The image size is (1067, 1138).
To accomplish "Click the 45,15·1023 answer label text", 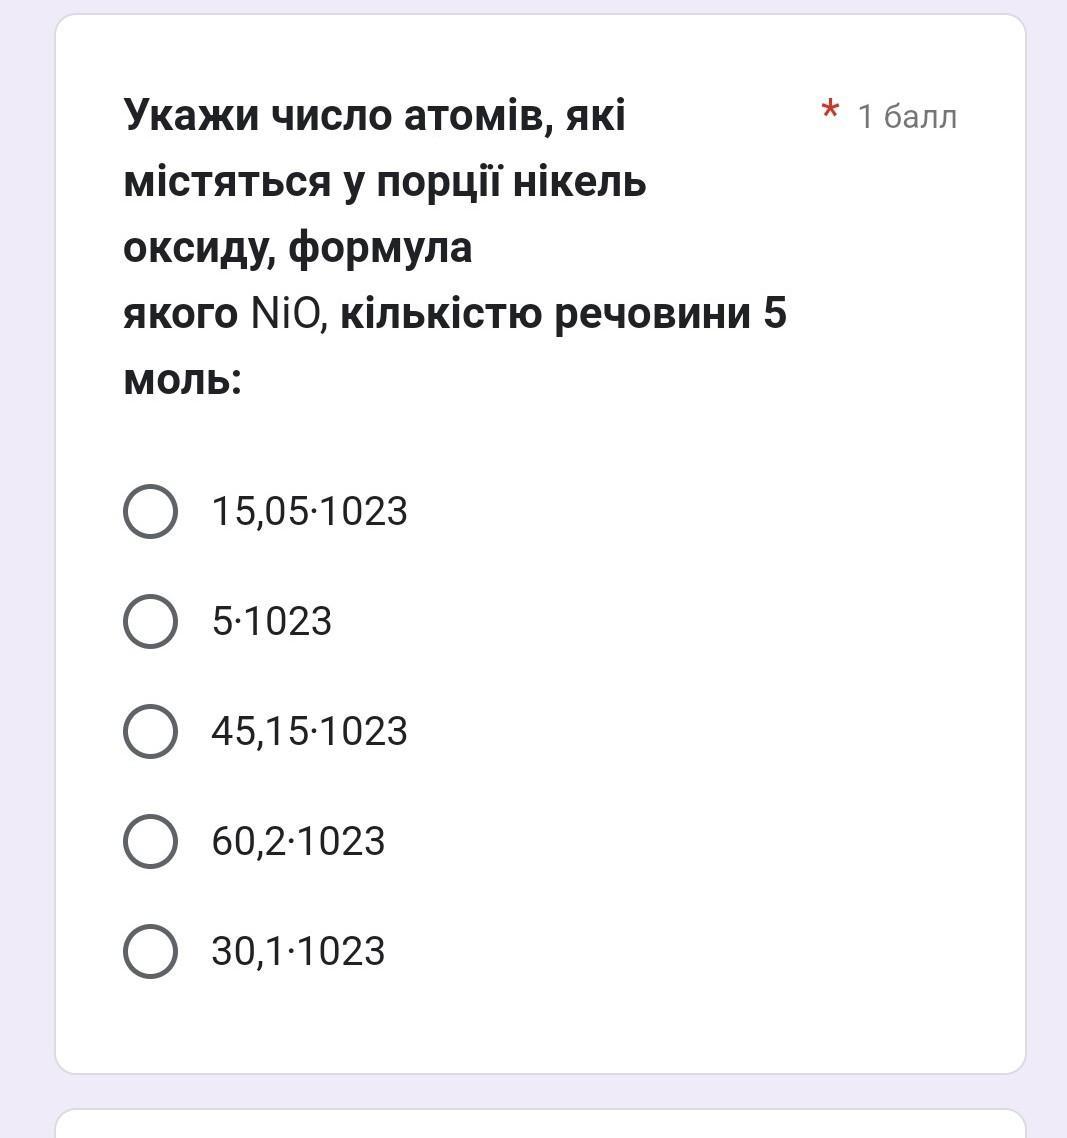I will [x=309, y=732].
